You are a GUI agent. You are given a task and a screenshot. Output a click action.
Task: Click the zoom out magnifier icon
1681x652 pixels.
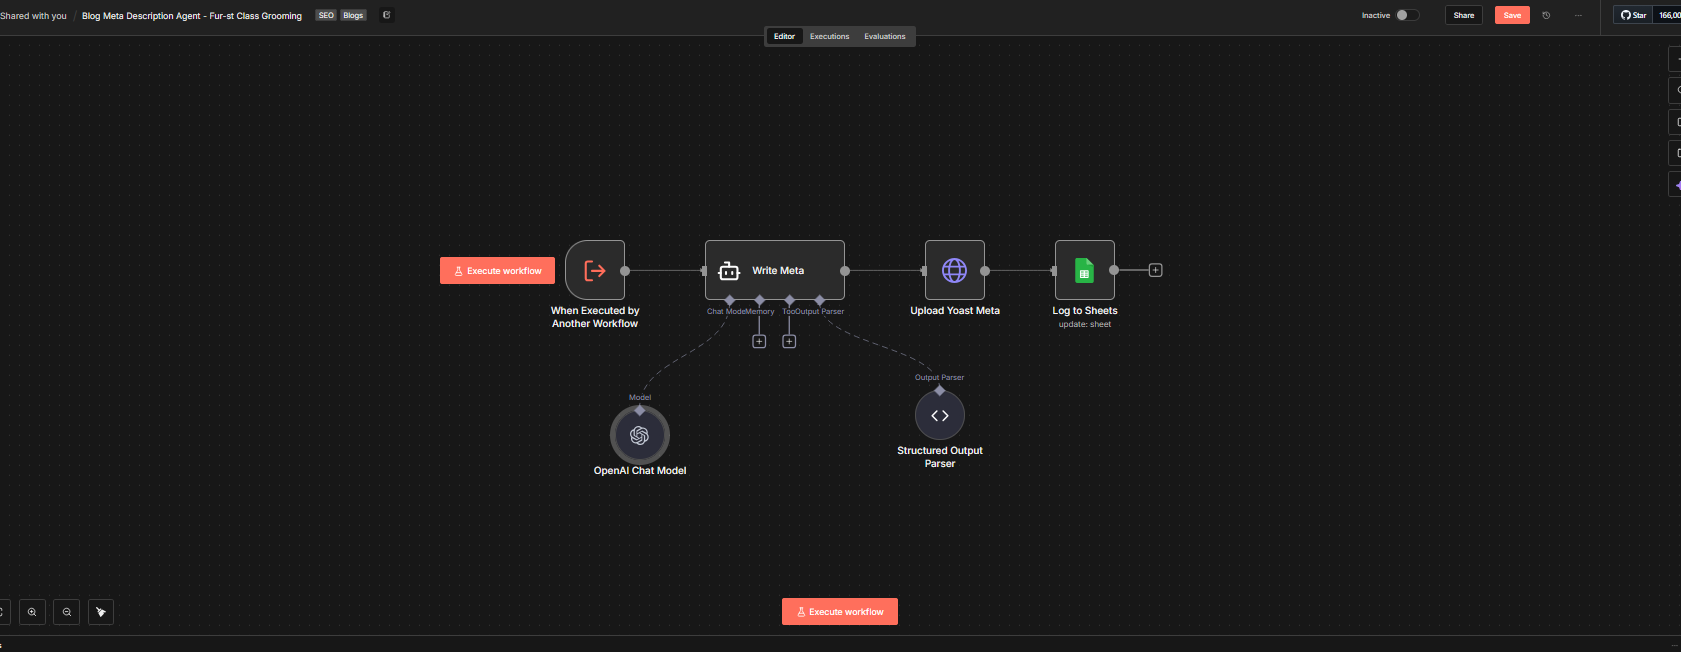[67, 612]
